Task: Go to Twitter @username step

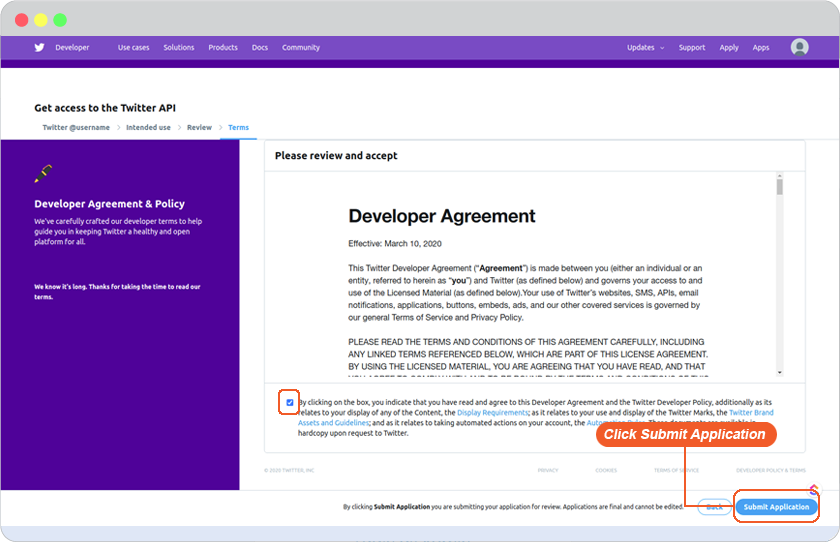Action: pos(76,127)
